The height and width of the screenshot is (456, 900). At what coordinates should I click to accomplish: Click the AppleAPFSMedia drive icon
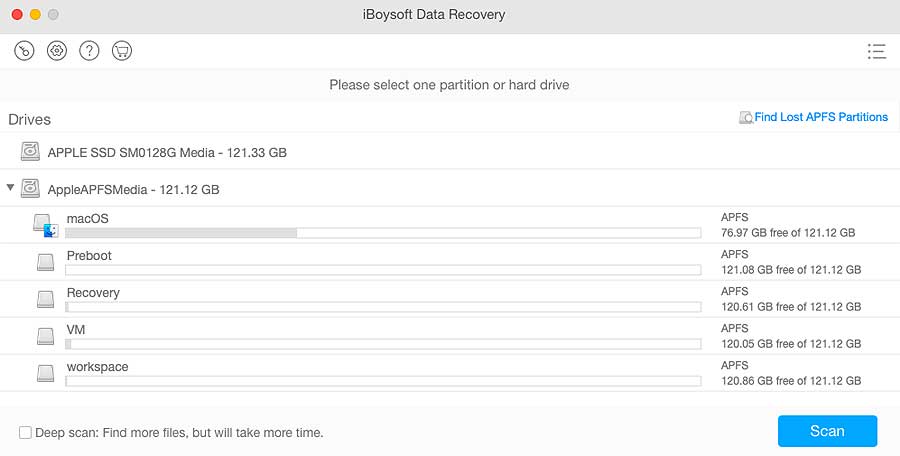pos(30,188)
